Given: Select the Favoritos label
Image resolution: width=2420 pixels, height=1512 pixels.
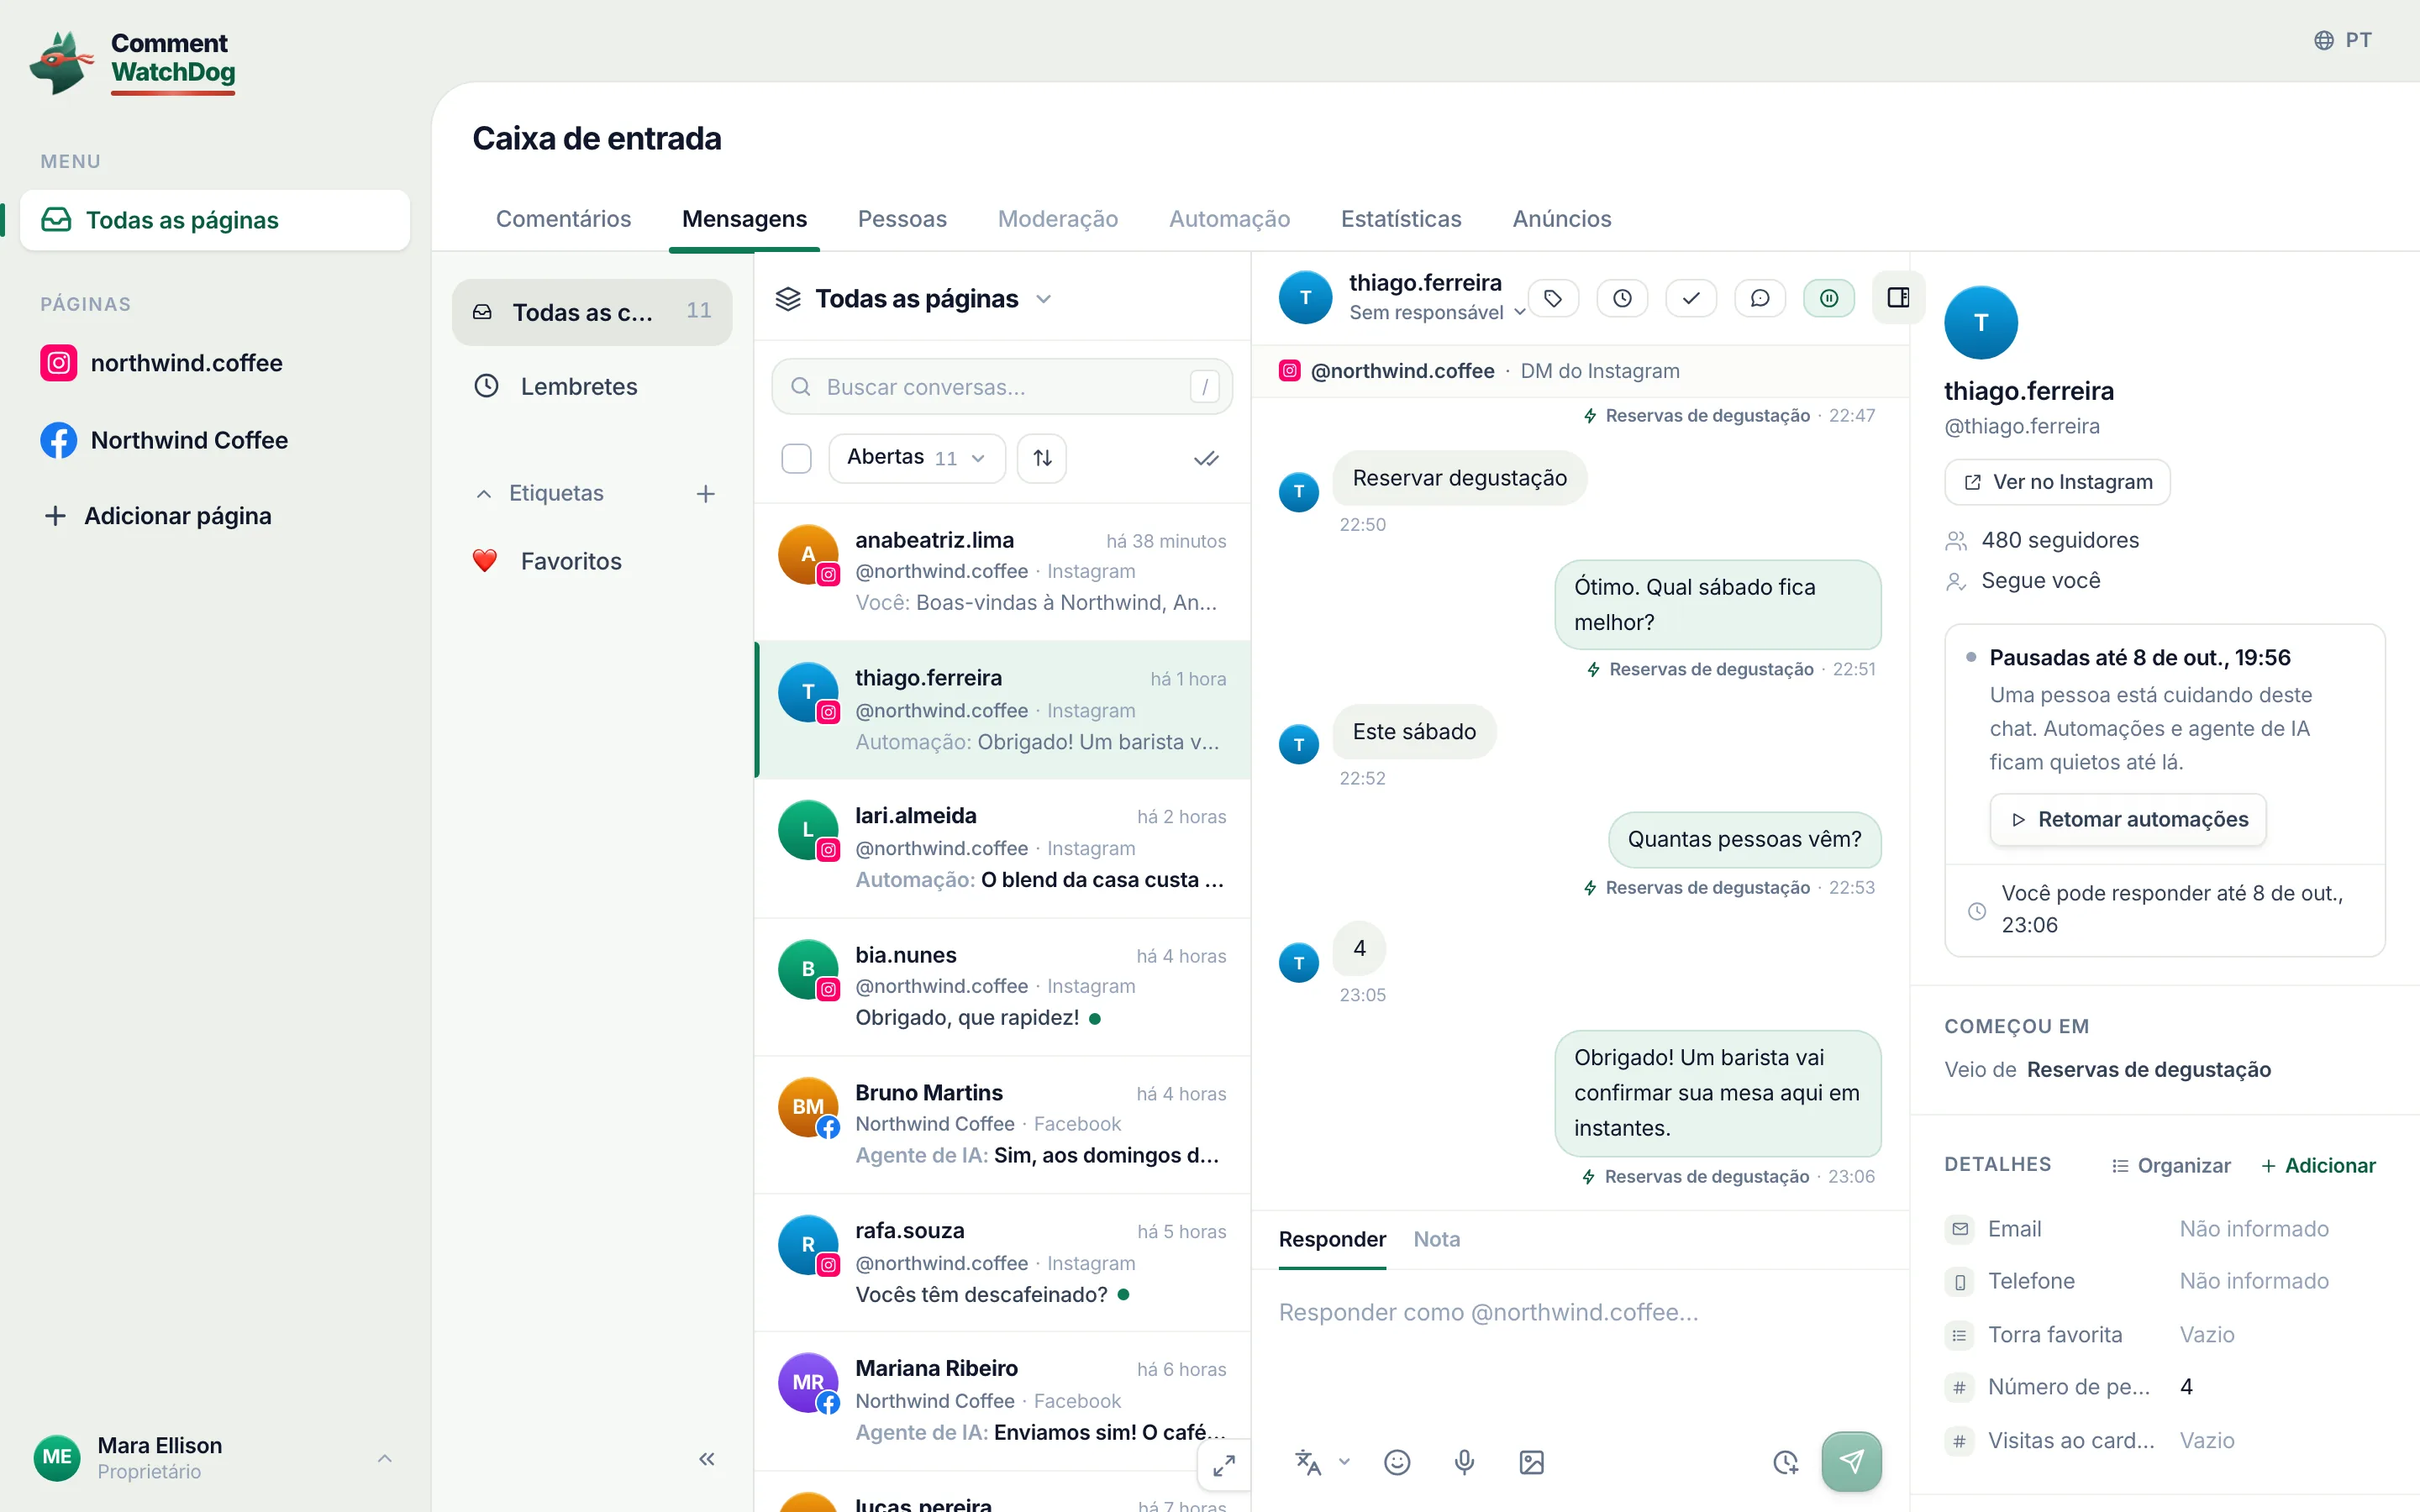Looking at the screenshot, I should click(591, 561).
